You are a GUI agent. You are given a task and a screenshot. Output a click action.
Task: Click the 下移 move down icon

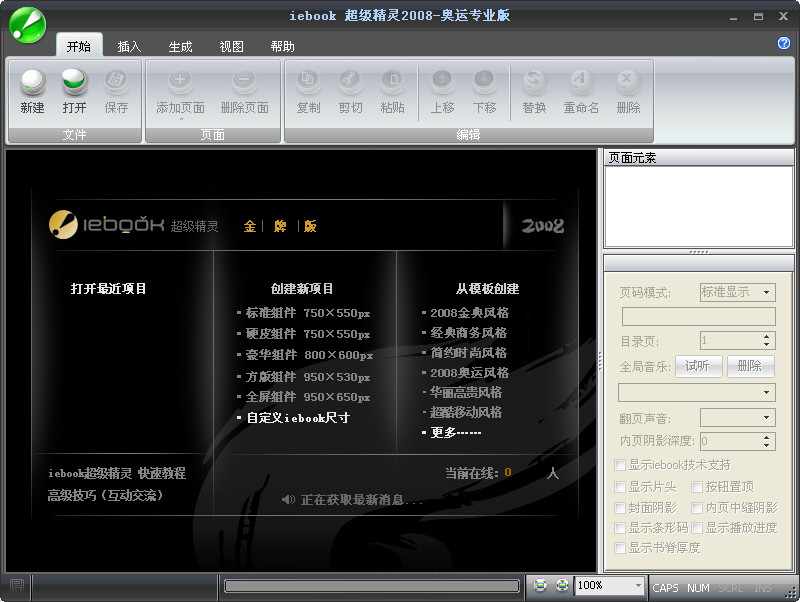[484, 81]
